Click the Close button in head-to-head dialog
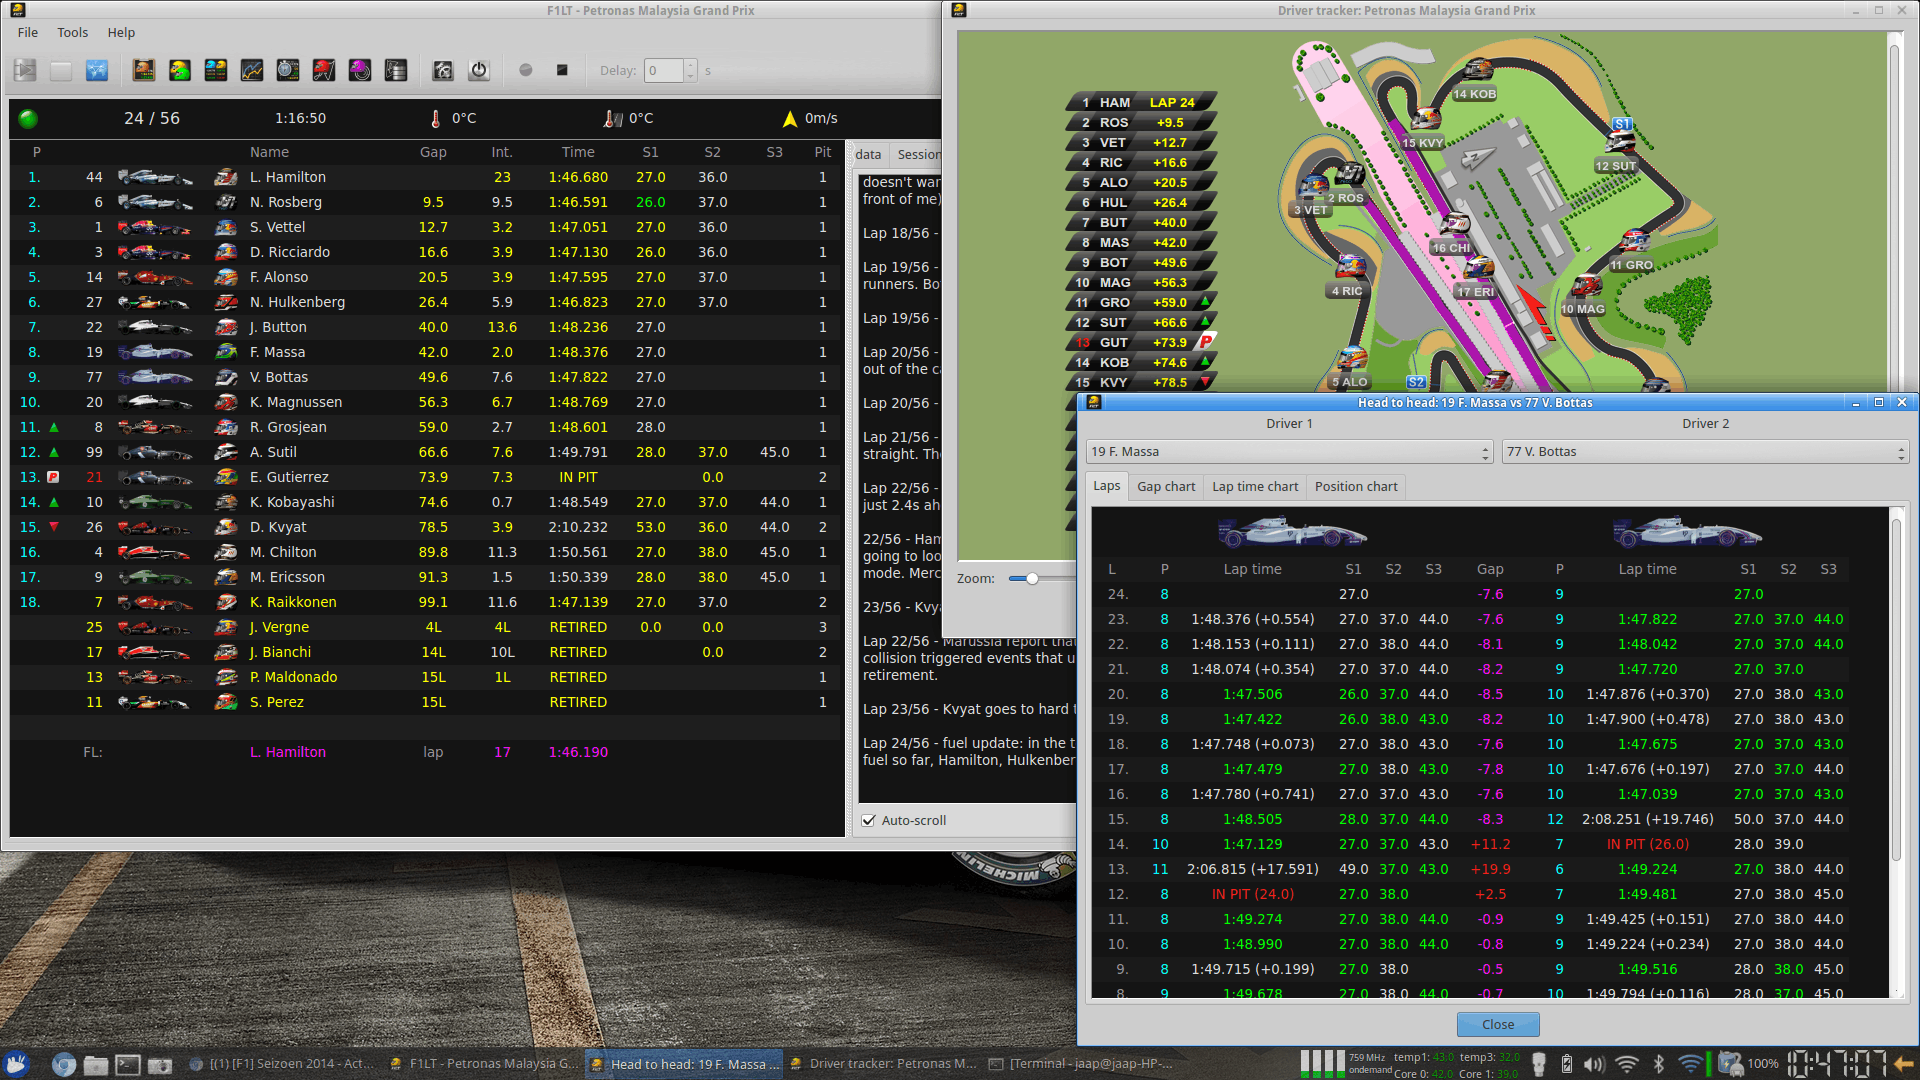This screenshot has height=1080, width=1920. (x=1497, y=1024)
